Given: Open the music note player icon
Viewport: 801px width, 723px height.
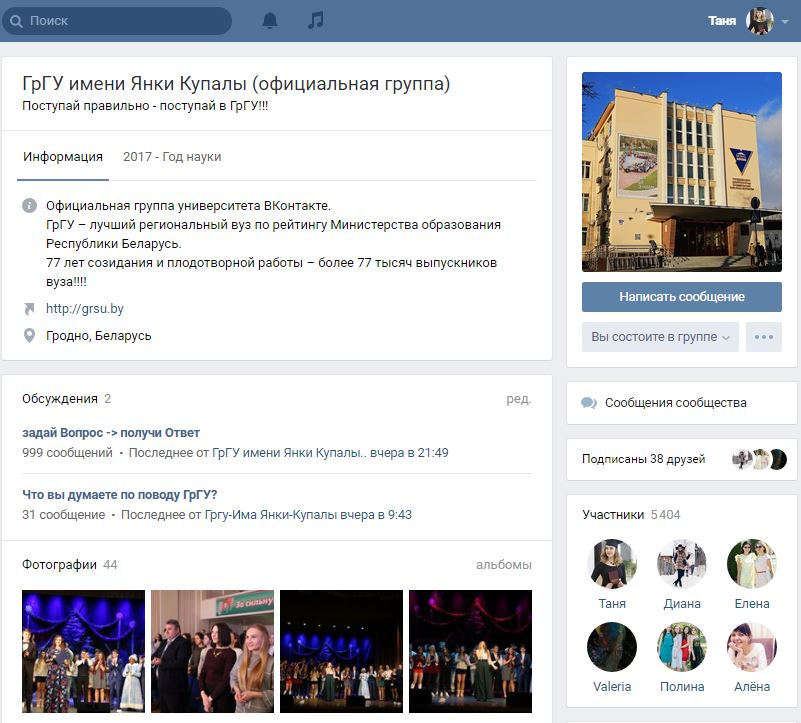Looking at the screenshot, I should coord(316,20).
